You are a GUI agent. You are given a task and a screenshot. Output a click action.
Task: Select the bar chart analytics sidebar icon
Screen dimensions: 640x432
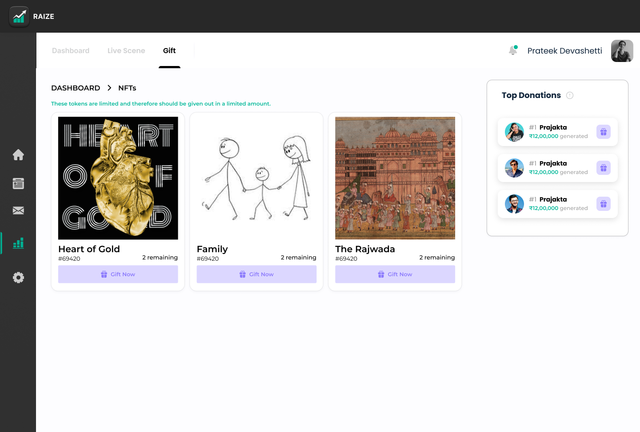tap(18, 243)
